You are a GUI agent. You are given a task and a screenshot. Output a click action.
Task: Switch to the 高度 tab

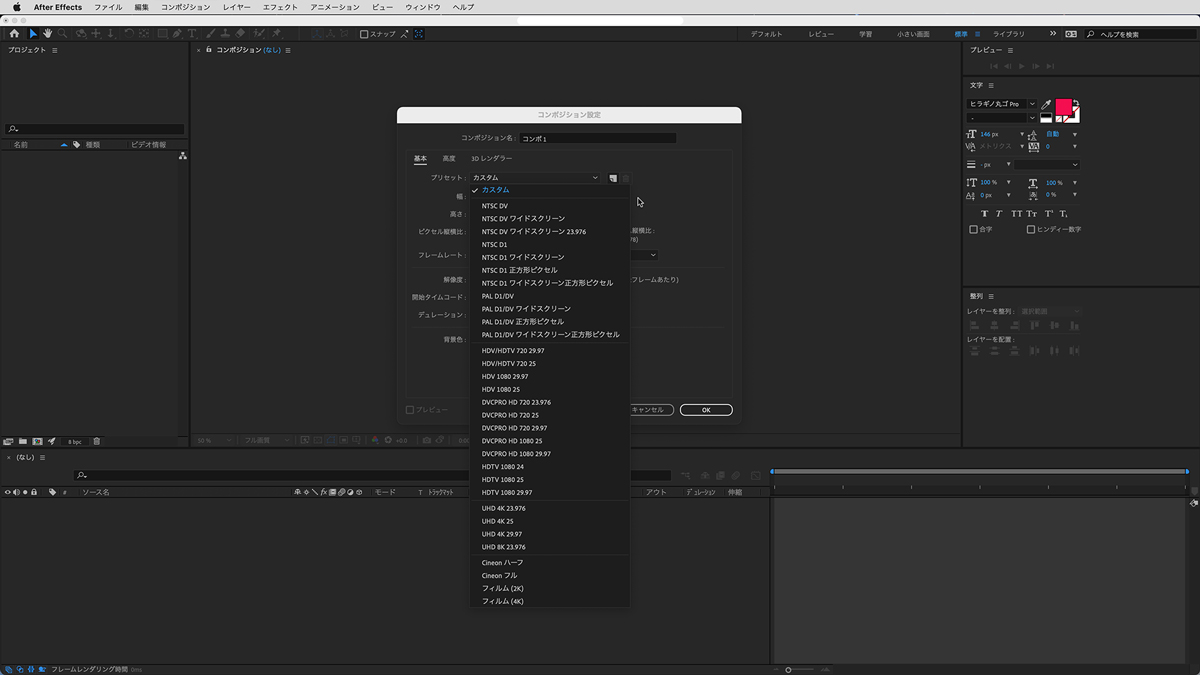tap(449, 158)
